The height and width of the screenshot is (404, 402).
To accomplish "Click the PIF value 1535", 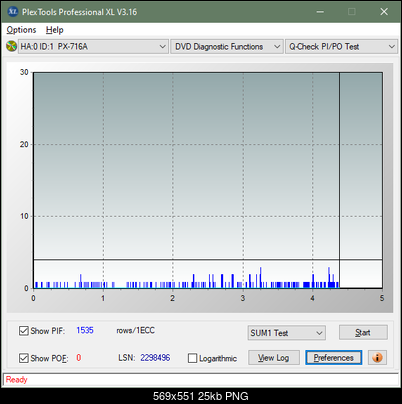I will click(85, 330).
